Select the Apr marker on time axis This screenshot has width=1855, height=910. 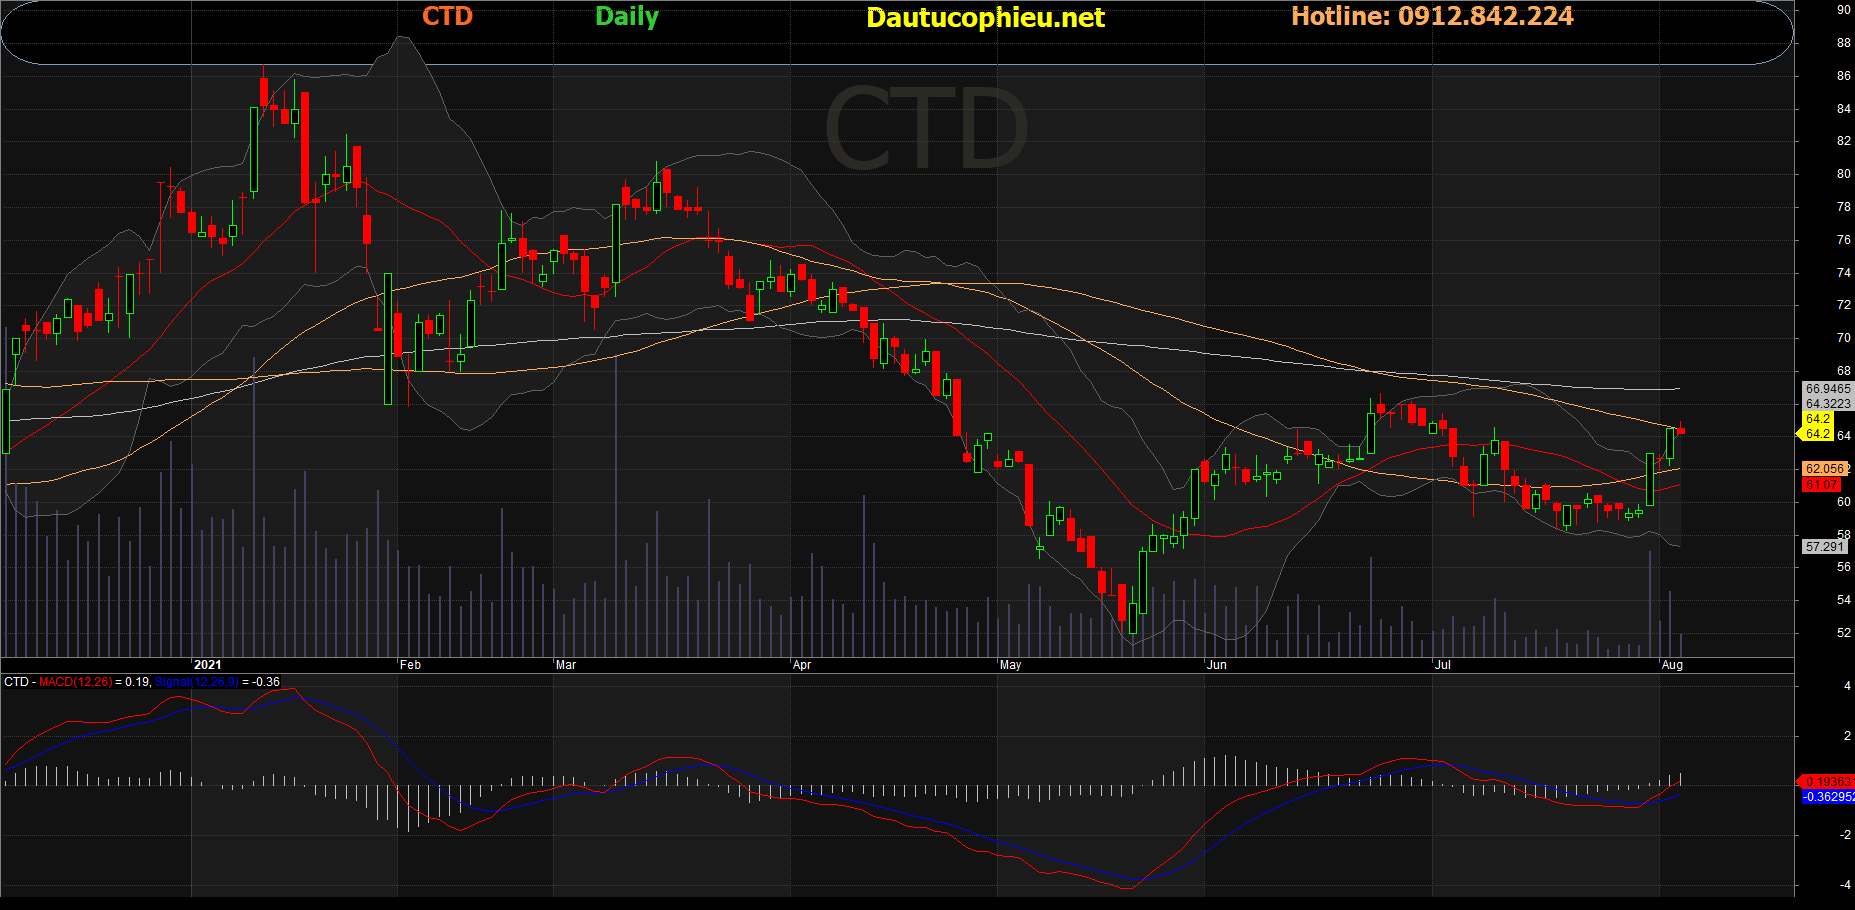(802, 665)
